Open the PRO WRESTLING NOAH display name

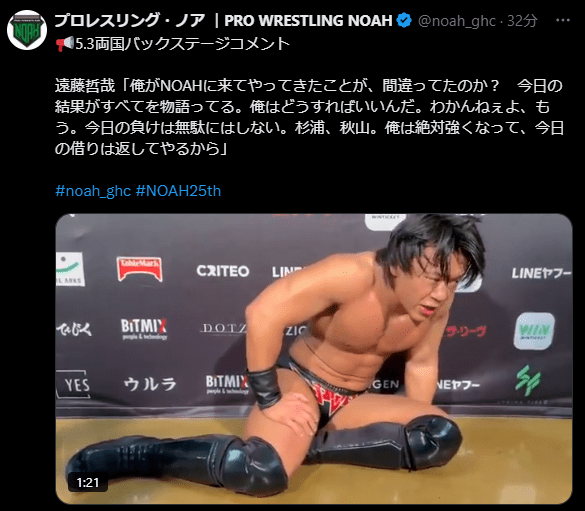[223, 21]
